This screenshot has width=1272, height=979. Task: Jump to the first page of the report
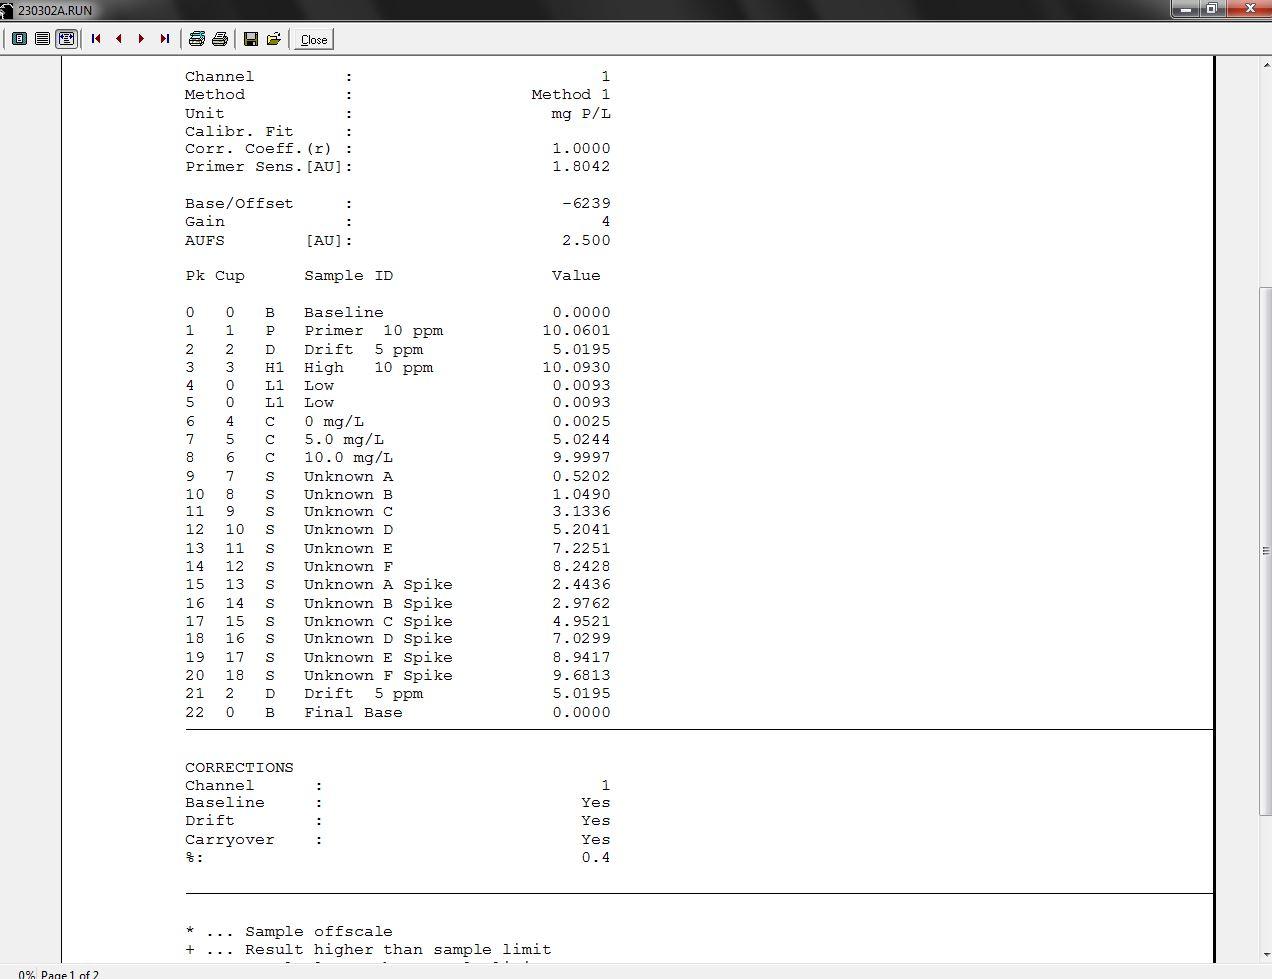pyautogui.click(x=95, y=38)
